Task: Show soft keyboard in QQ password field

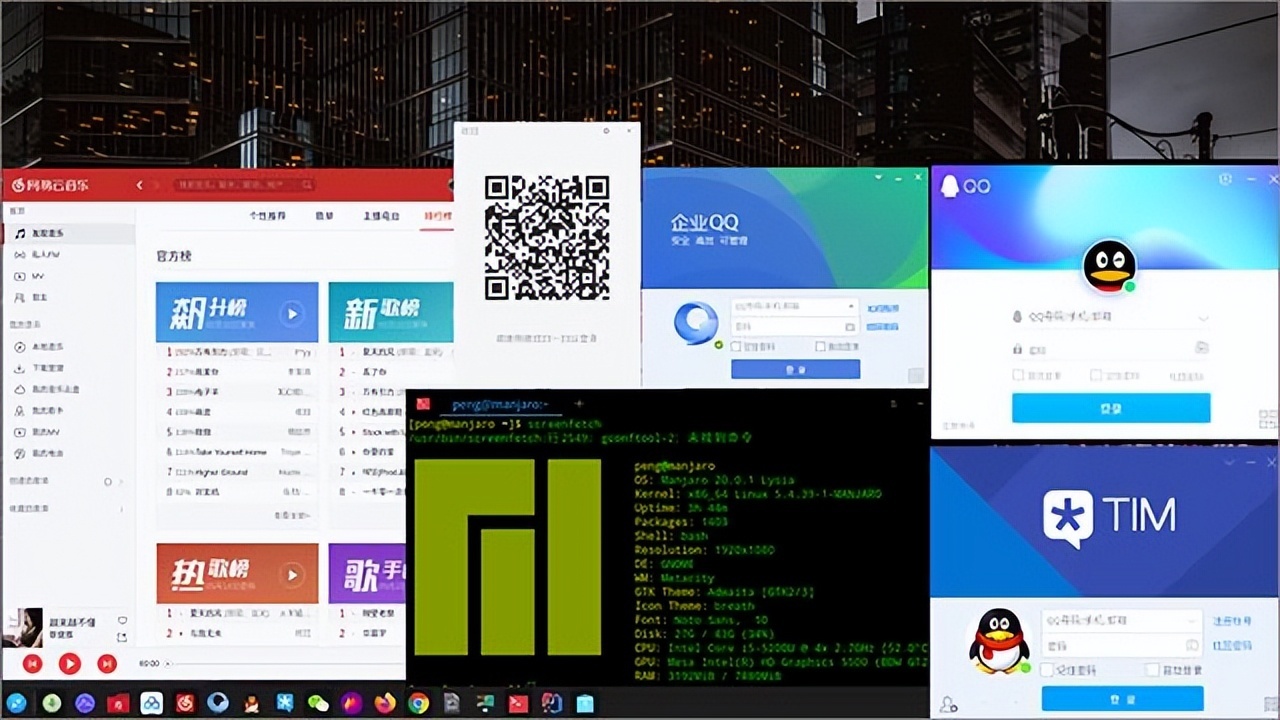Action: (1201, 348)
